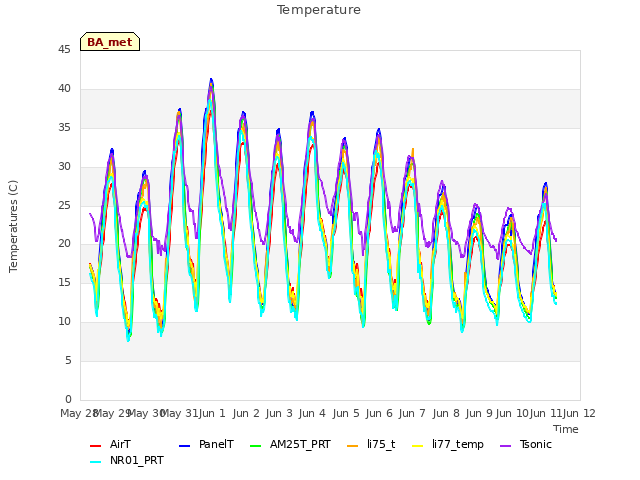Click the Time axis label
The width and height of the screenshot is (640, 480).
pos(566,429)
